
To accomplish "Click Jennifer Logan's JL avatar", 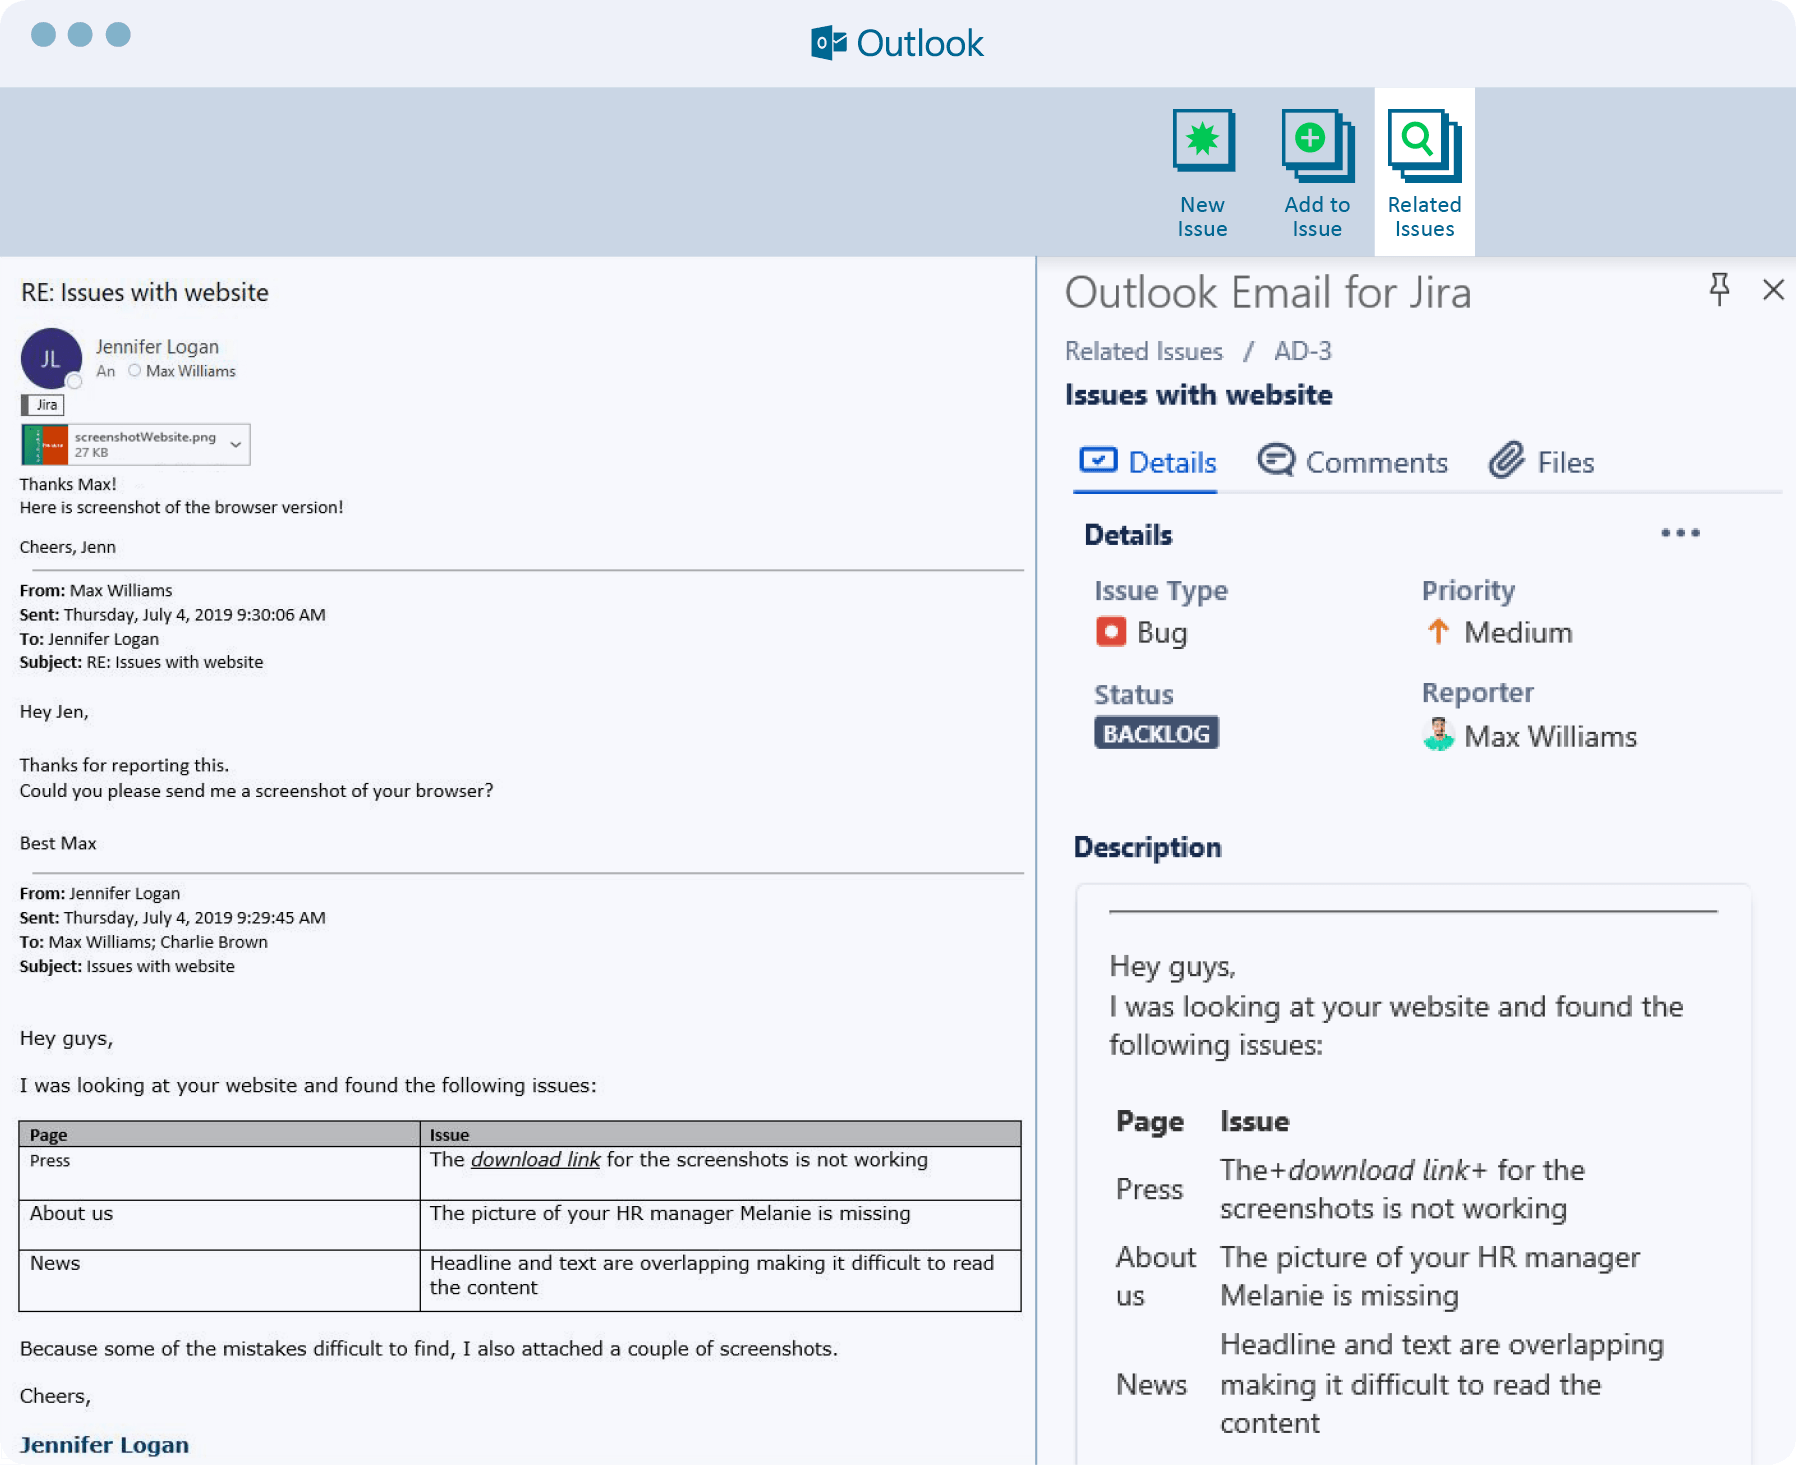I will (51, 358).
